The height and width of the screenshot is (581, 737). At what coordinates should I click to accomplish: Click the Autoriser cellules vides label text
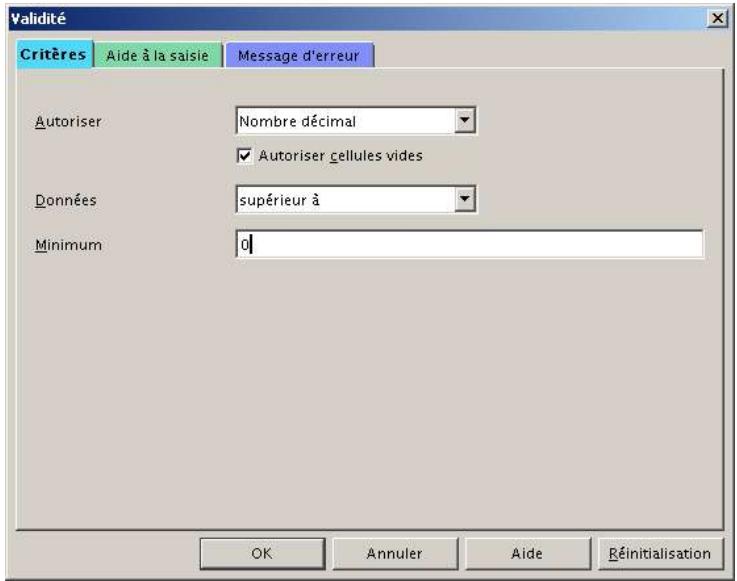click(340, 156)
